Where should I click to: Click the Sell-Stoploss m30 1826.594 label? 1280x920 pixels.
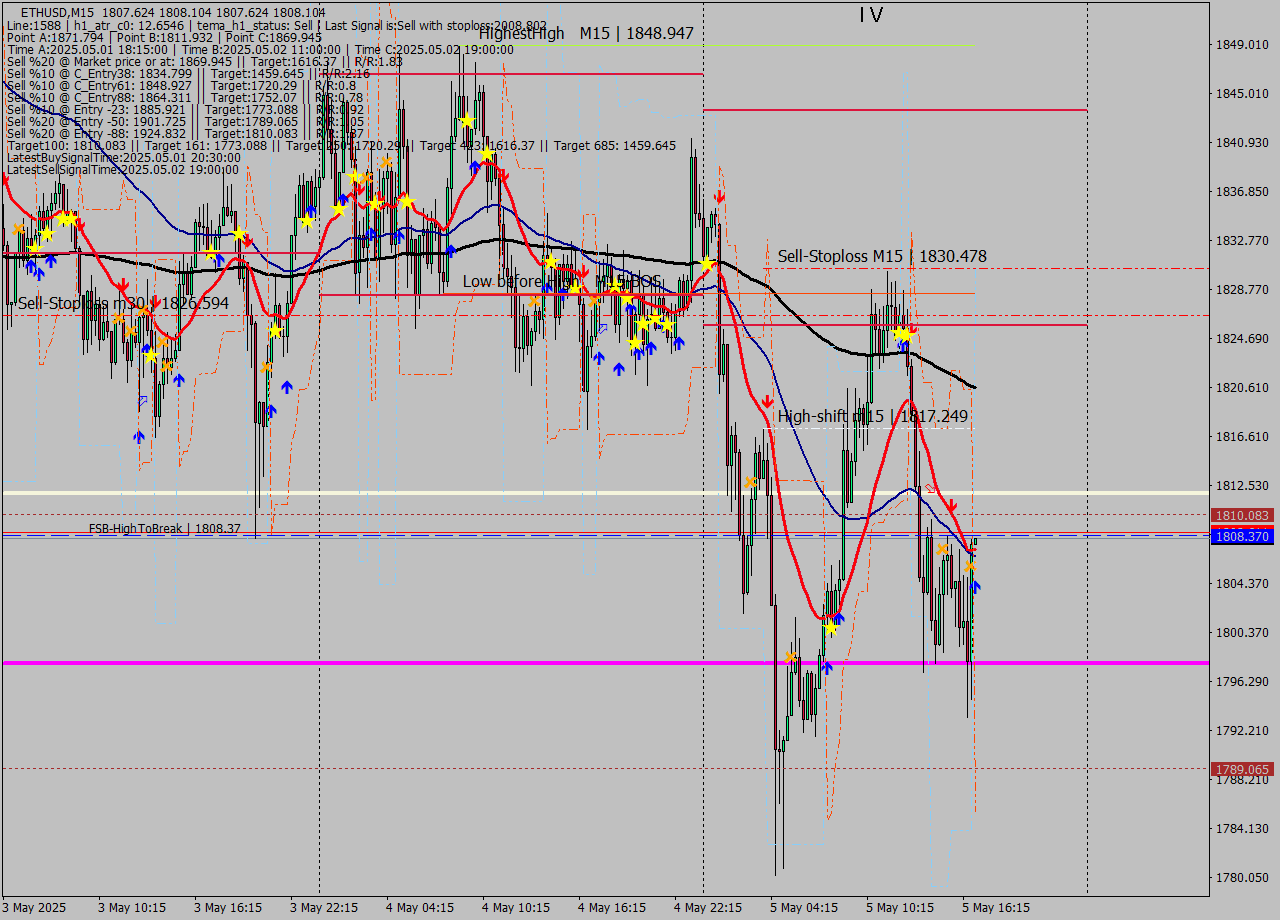click(123, 303)
